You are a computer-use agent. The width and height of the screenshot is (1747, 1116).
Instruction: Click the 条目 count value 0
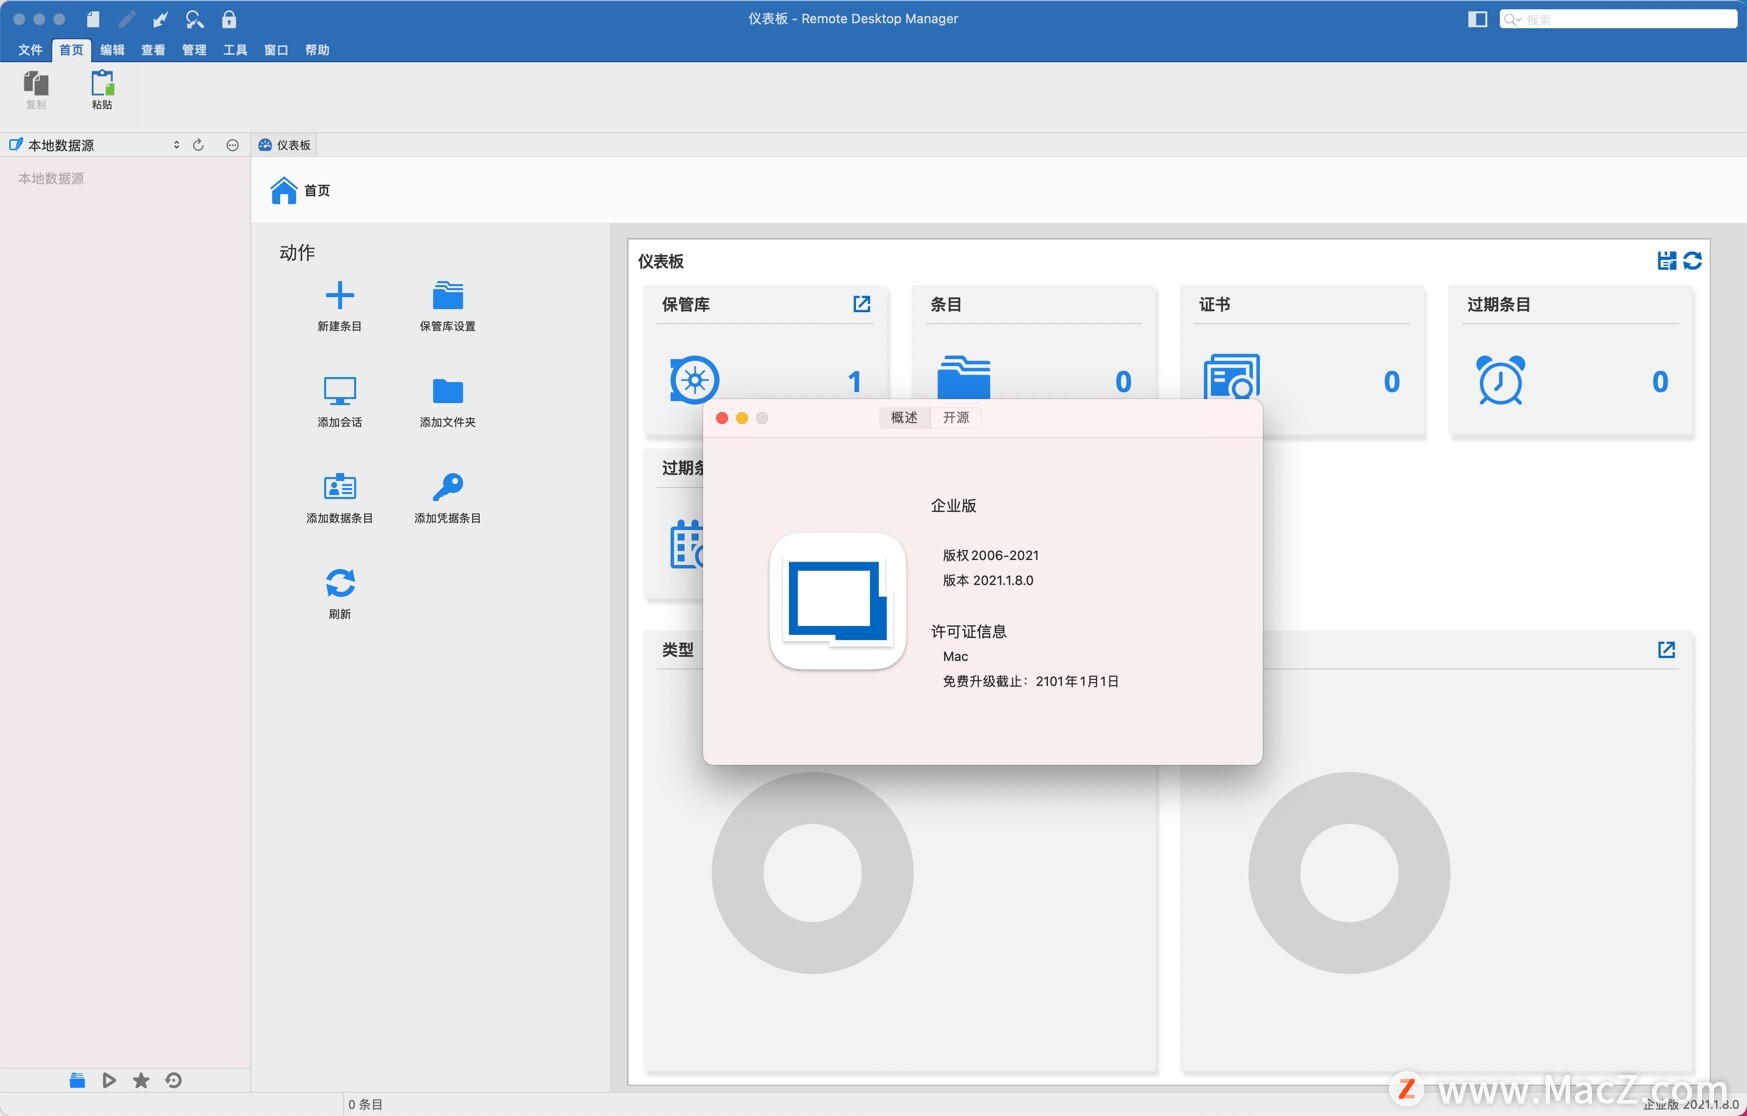coord(1123,381)
